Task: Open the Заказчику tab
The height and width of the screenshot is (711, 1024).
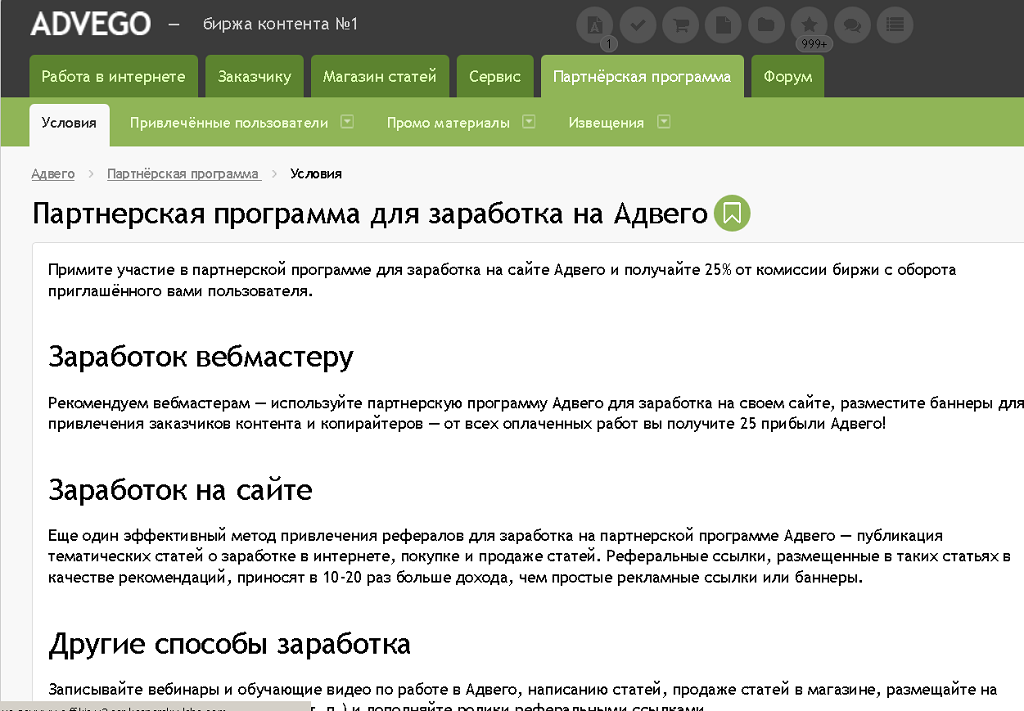Action: click(x=255, y=76)
